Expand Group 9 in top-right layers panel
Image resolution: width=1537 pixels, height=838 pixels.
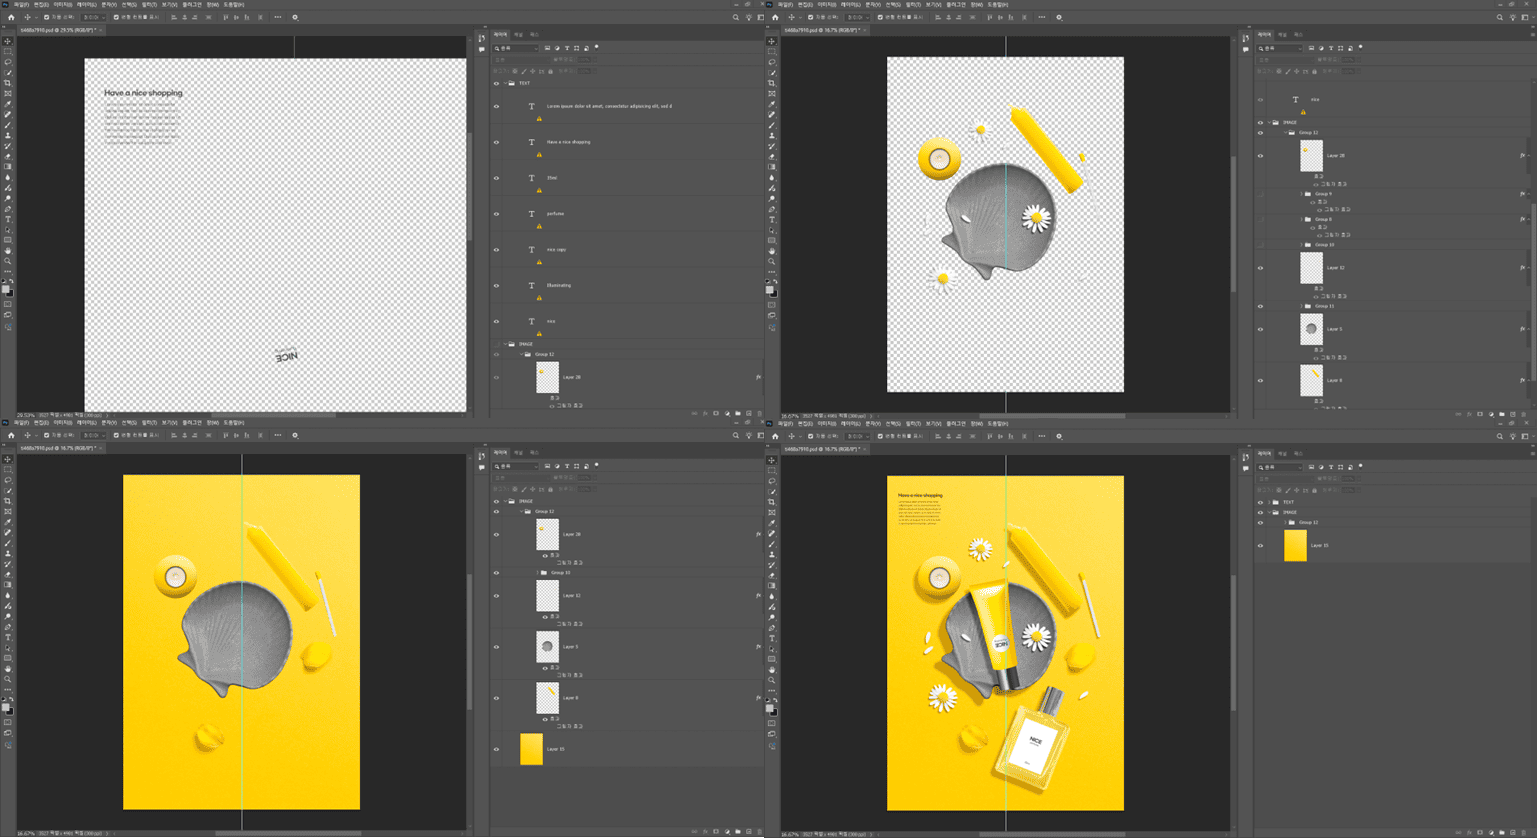[x=1301, y=194]
